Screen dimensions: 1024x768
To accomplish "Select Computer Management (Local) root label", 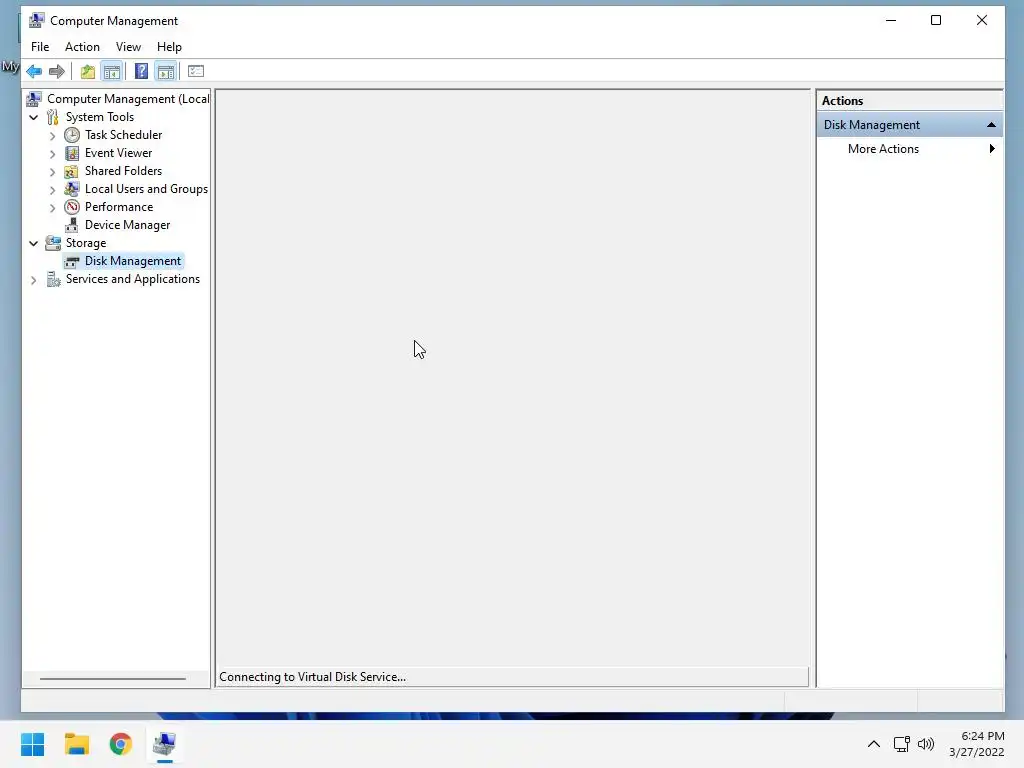I will coord(128,99).
